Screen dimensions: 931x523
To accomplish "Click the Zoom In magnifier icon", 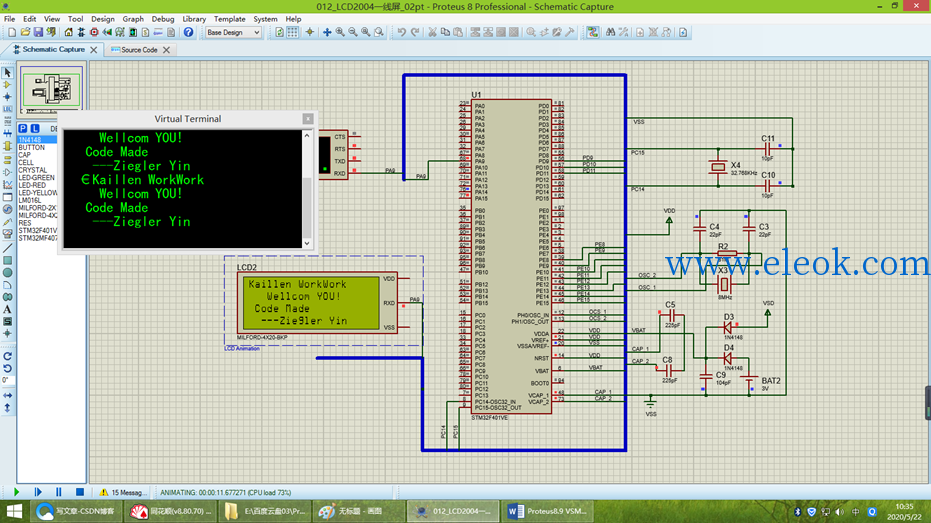I will 340,32.
